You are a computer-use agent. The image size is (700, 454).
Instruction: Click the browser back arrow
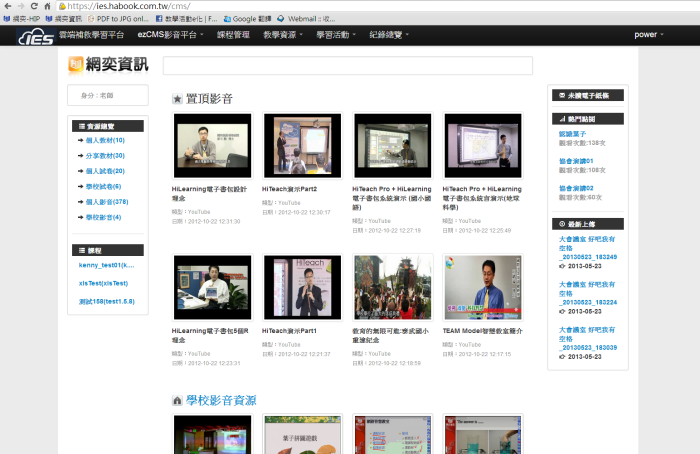pyautogui.click(x=8, y=6)
